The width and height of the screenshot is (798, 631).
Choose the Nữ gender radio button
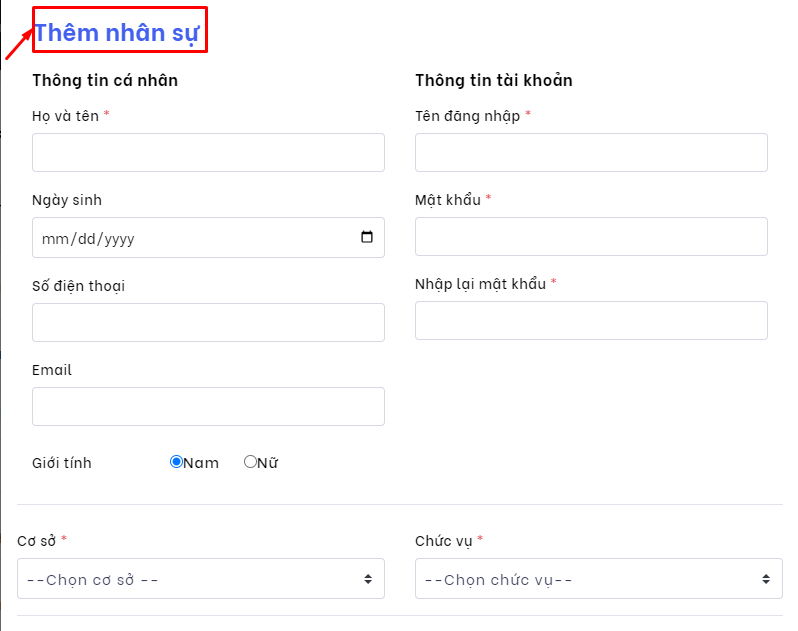[250, 462]
